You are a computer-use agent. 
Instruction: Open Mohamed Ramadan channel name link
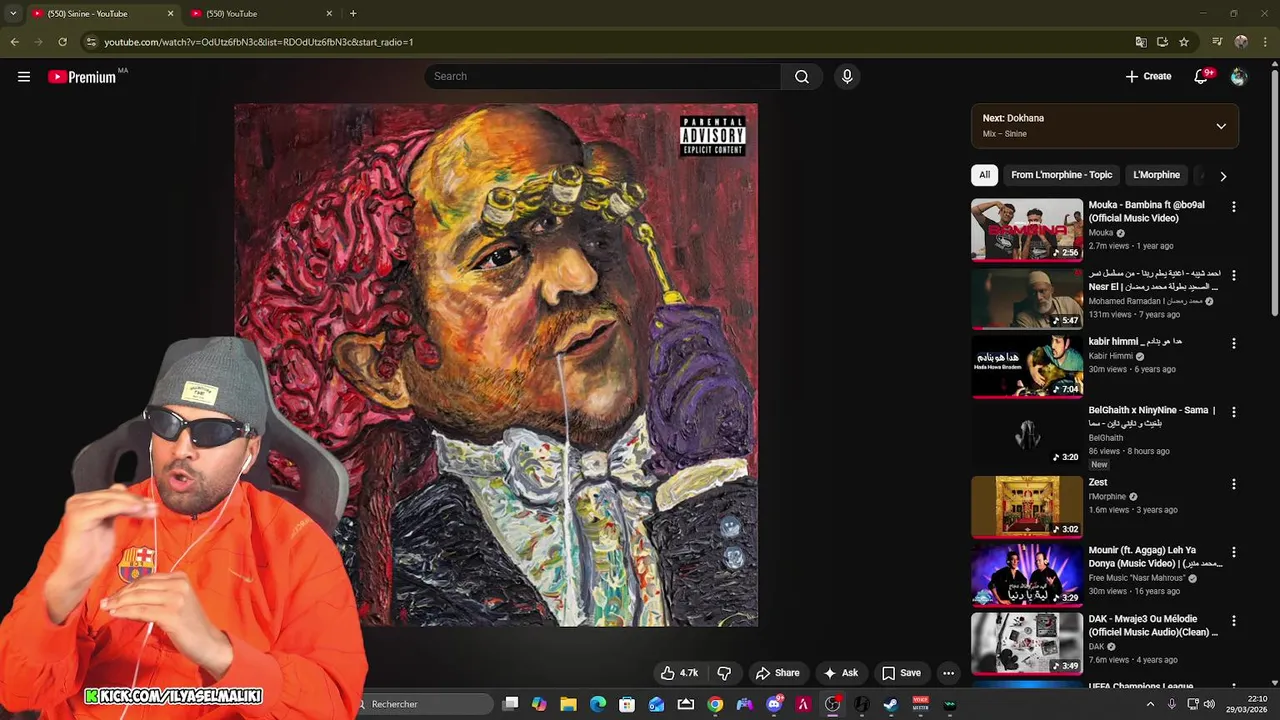click(1145, 301)
